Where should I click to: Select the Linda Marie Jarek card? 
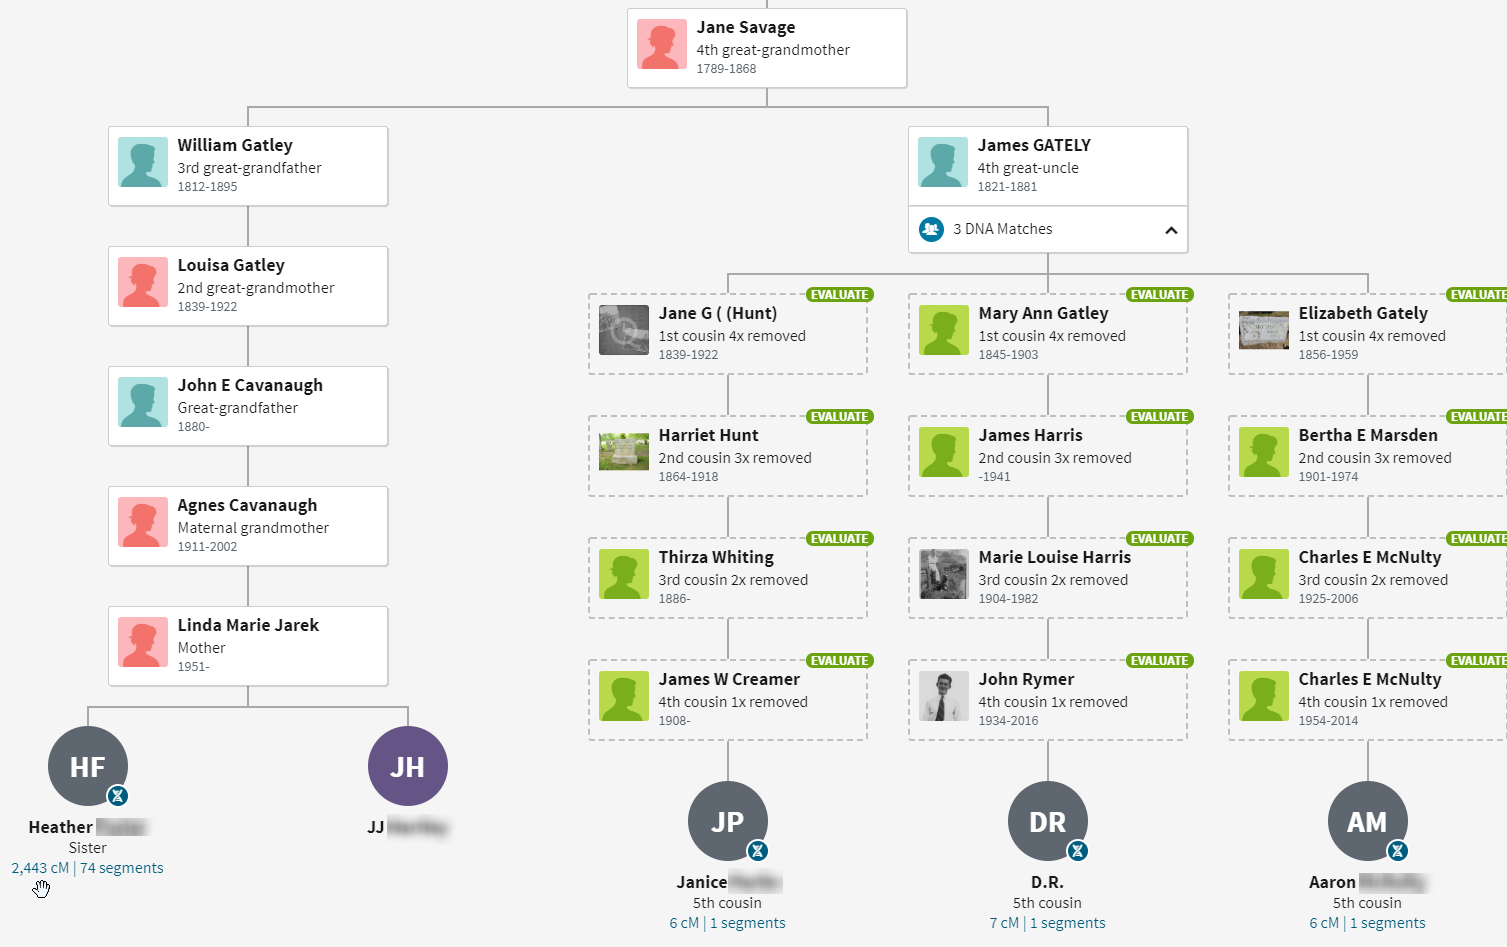point(248,646)
